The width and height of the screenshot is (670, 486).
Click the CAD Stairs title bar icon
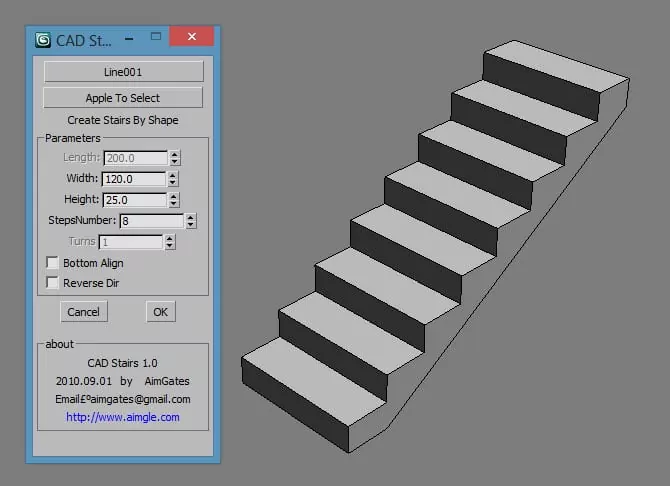43,41
